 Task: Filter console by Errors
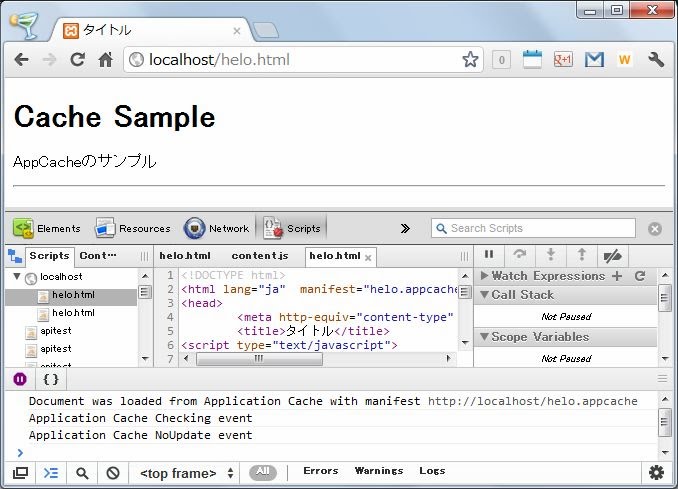coord(320,471)
